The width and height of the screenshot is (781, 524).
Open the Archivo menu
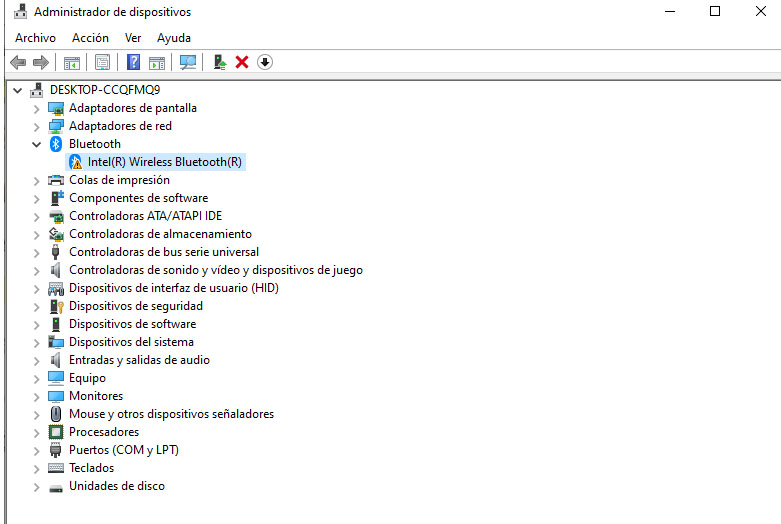(35, 38)
